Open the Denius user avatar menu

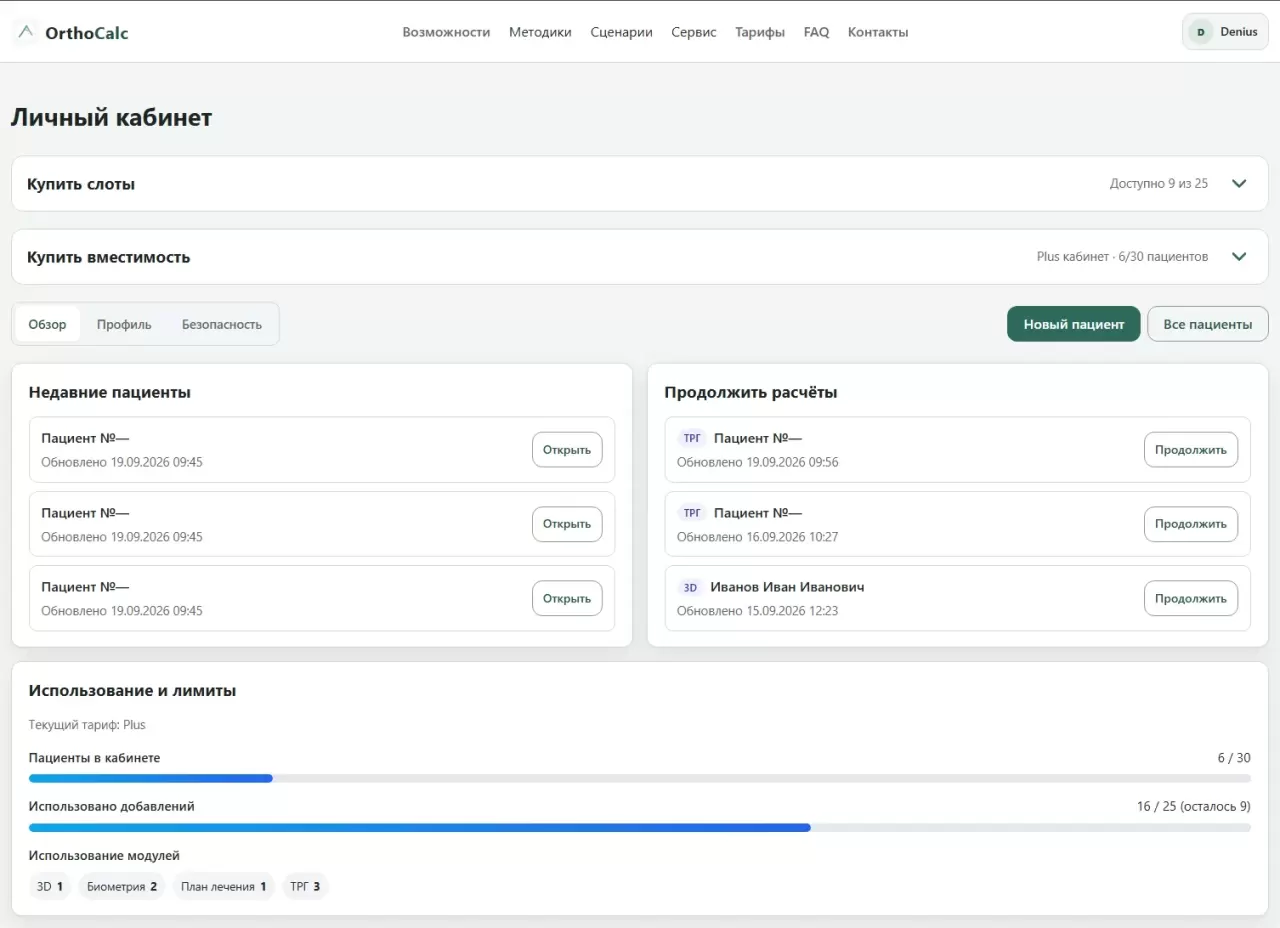1225,32
